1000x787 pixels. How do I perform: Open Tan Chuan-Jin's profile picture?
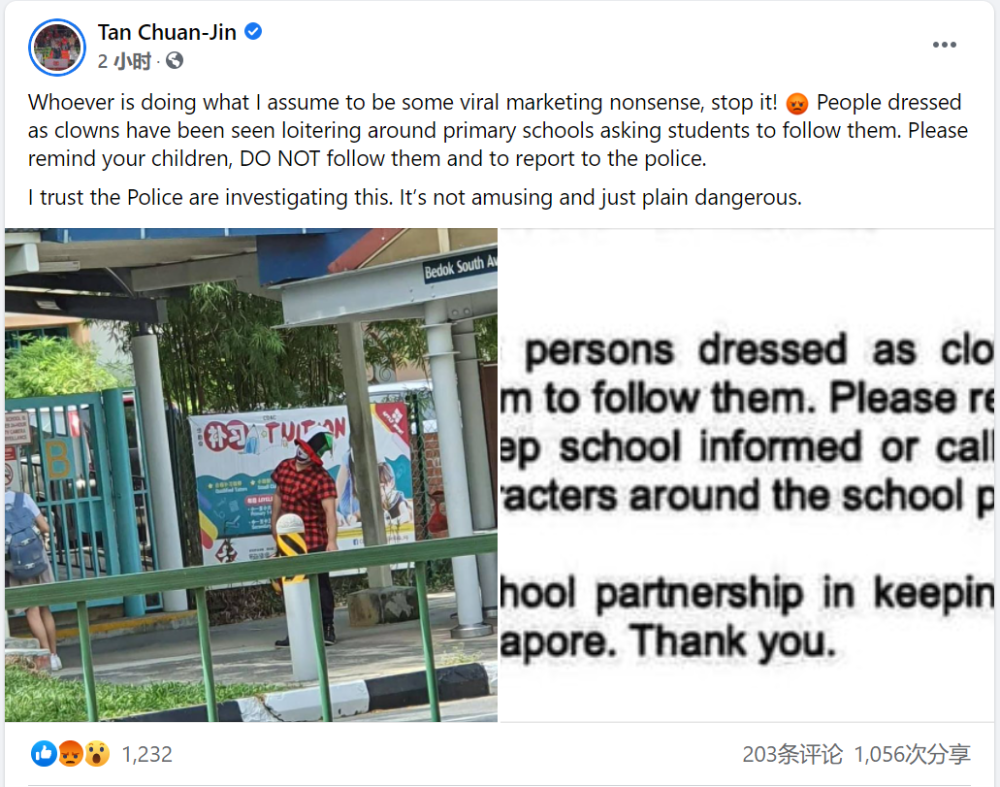57,47
